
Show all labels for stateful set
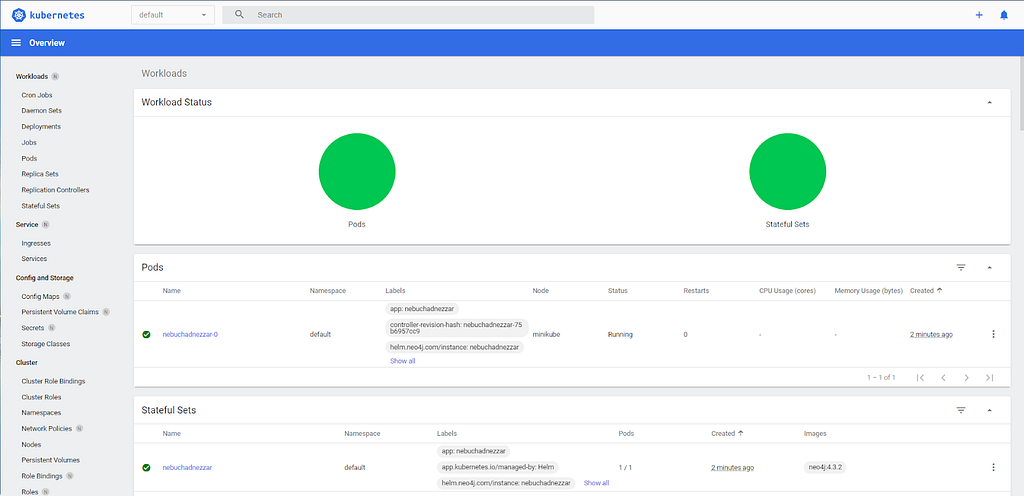click(596, 483)
